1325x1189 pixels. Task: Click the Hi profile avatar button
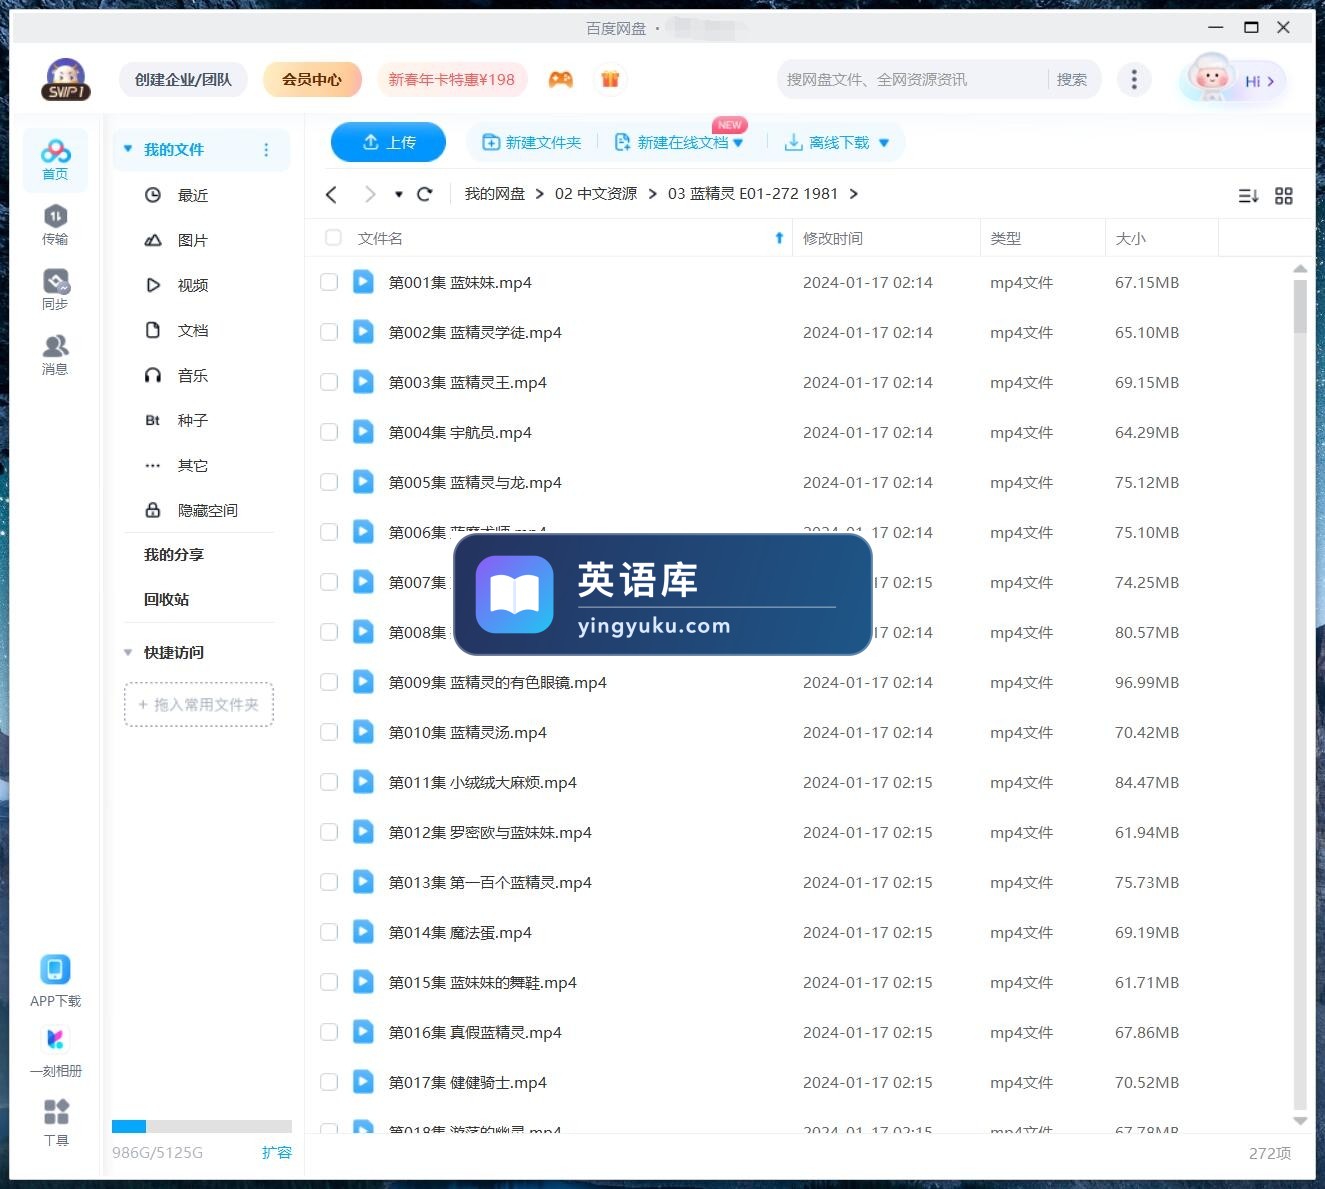coord(1232,80)
